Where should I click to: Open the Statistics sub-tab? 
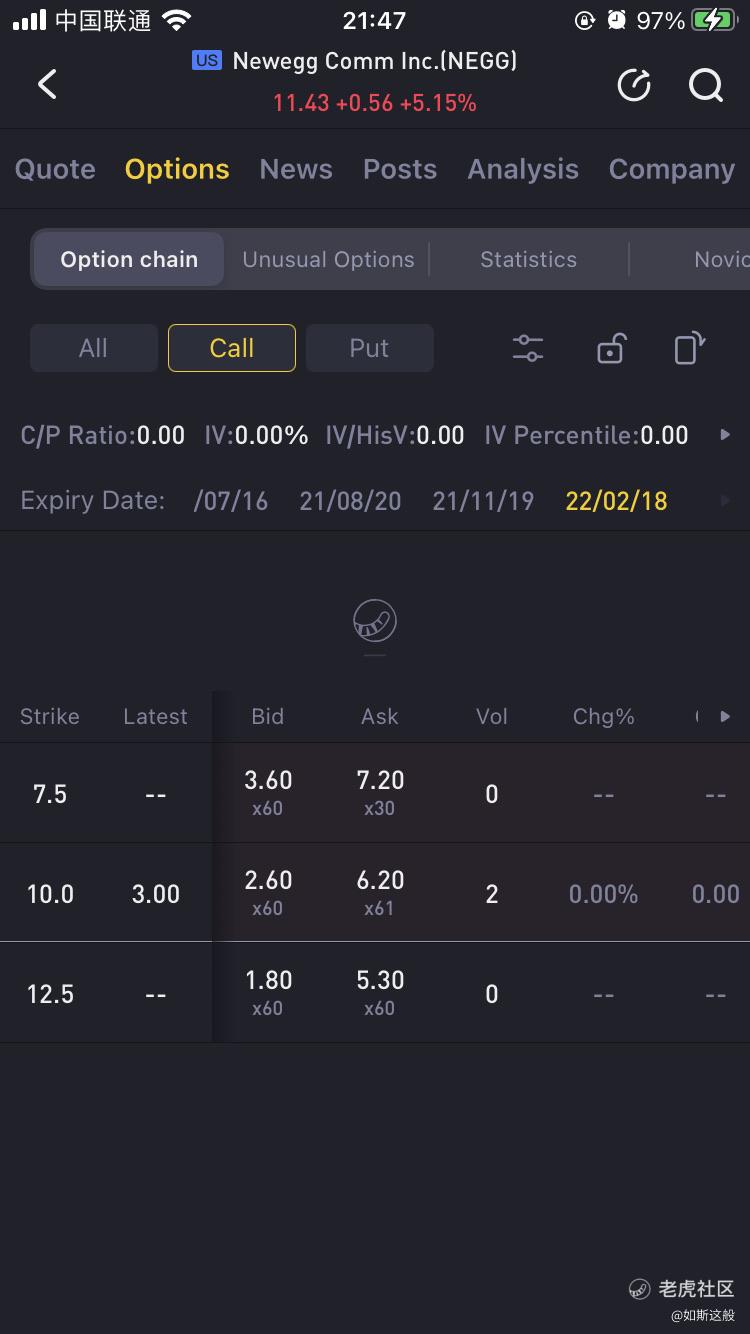(x=528, y=259)
